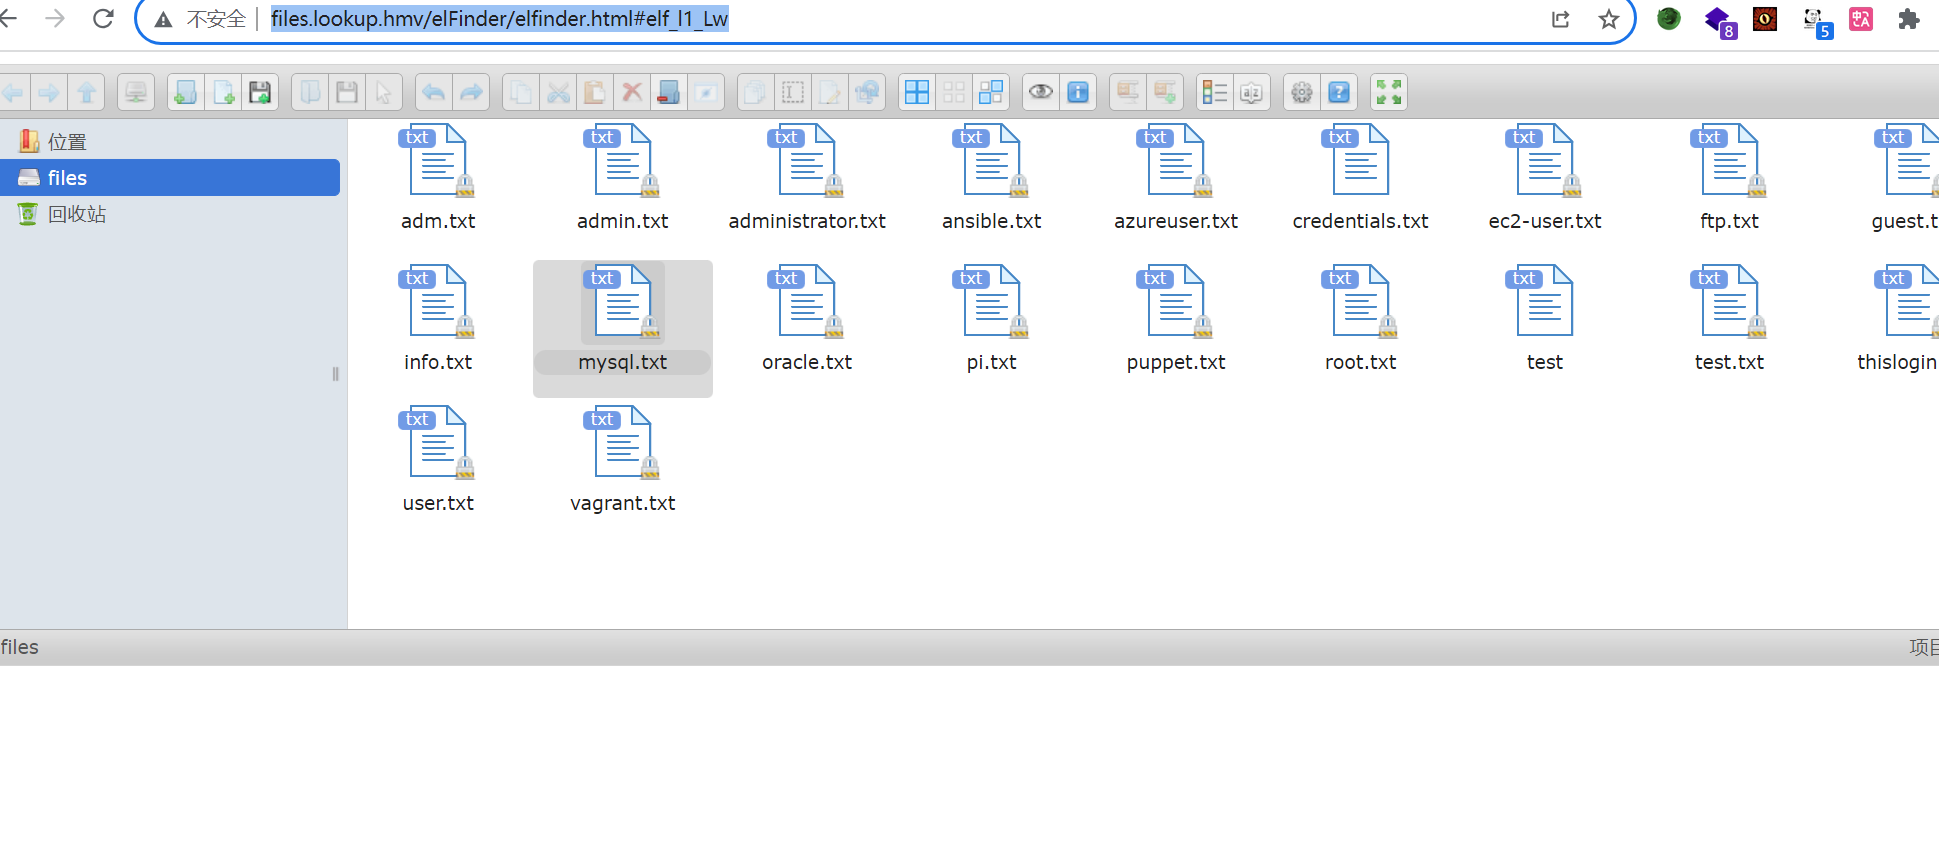Click the undo arrow icon
The width and height of the screenshot is (1939, 856).
click(433, 93)
